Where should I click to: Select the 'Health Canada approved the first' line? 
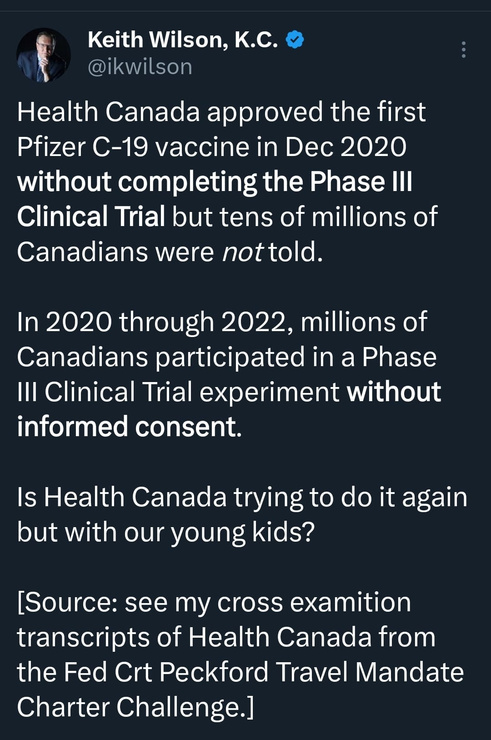tap(221, 112)
